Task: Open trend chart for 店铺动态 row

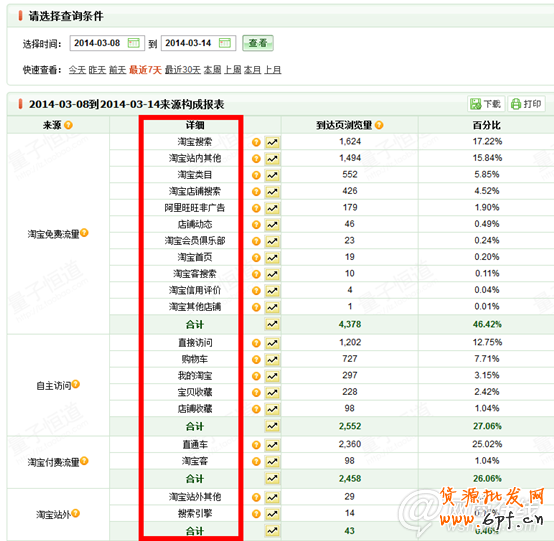Action: coord(272,224)
